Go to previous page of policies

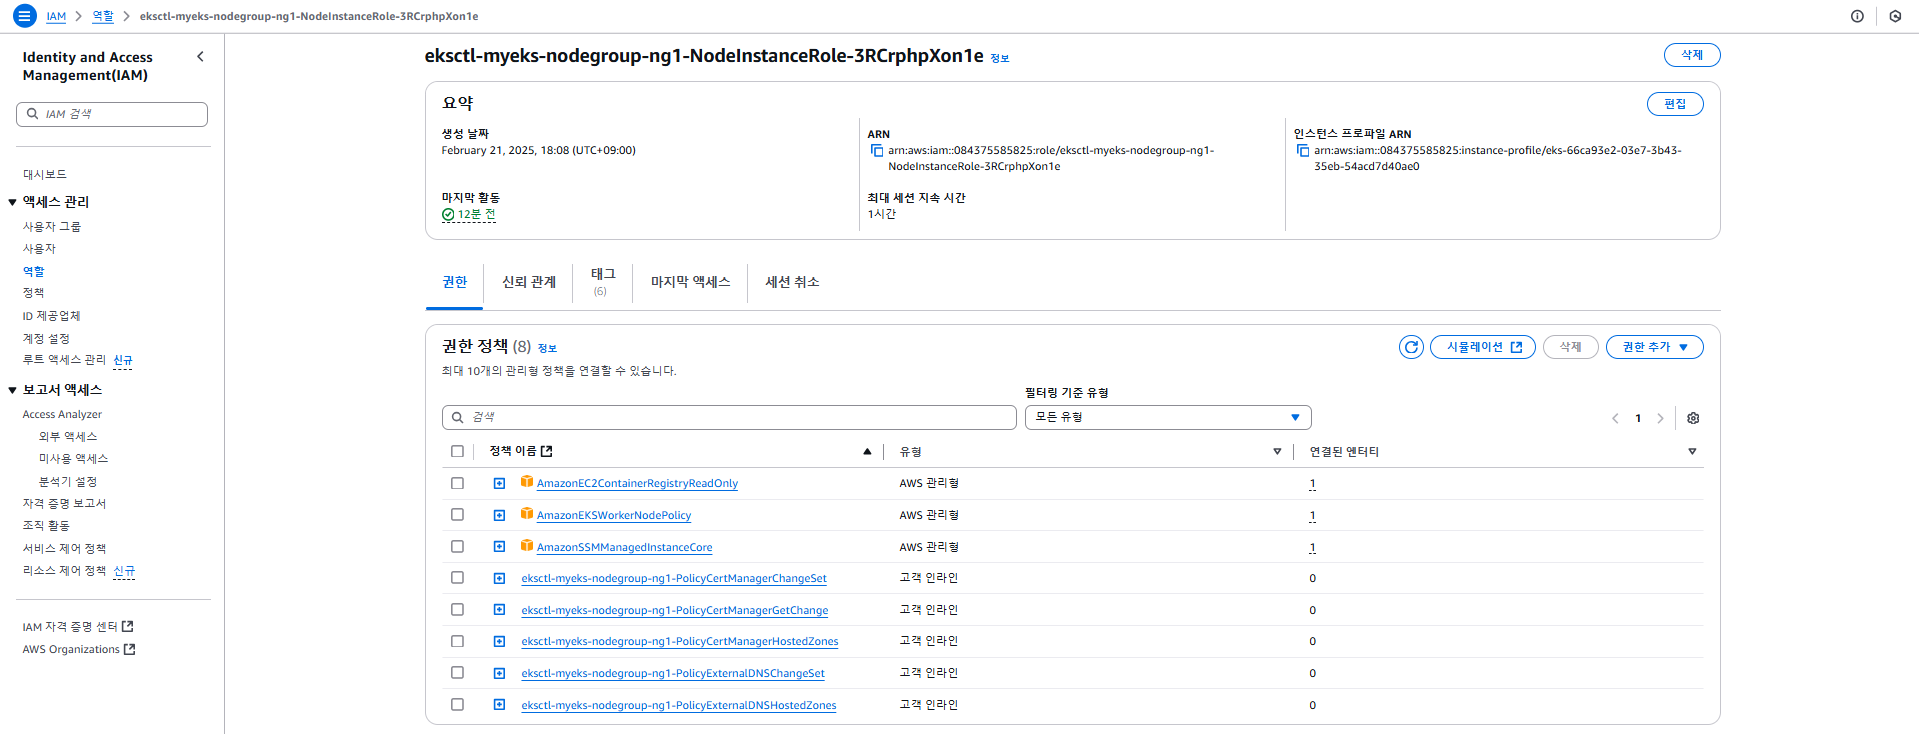coord(1615,418)
